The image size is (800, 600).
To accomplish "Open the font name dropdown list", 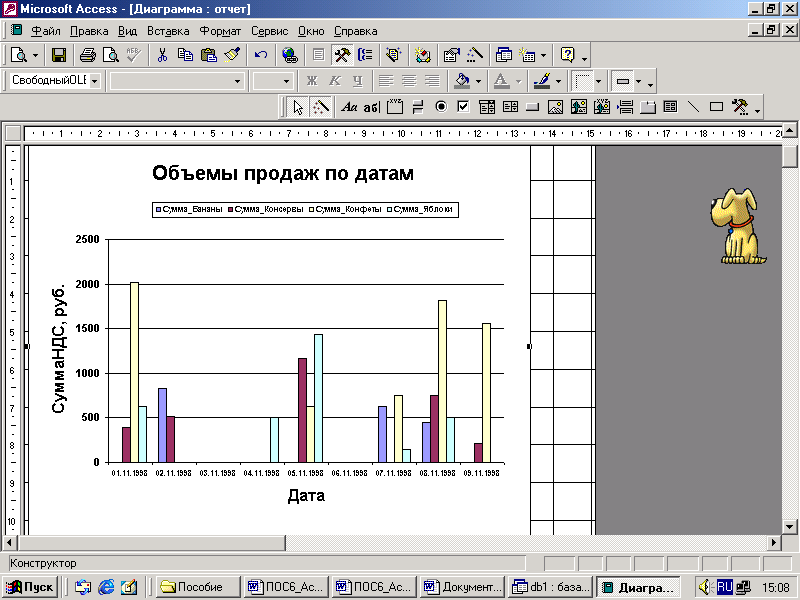I will [237, 81].
